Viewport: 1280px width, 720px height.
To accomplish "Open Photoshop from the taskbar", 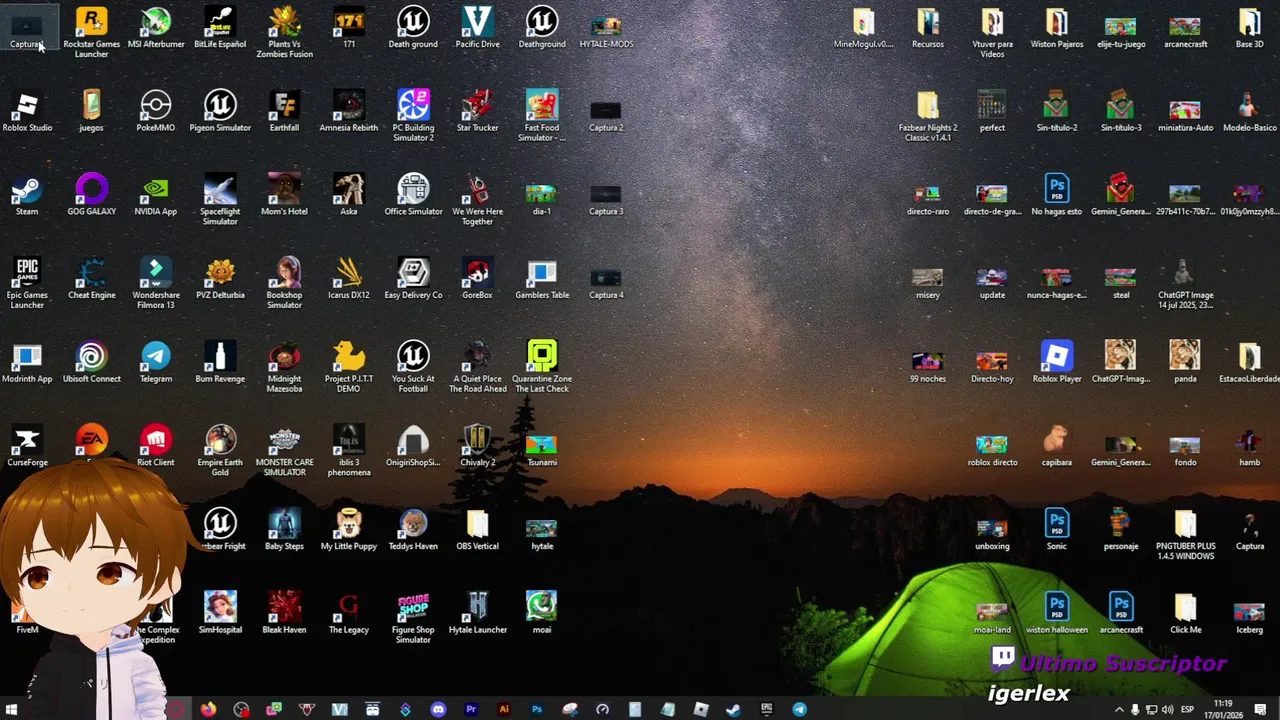I will pyautogui.click(x=537, y=709).
